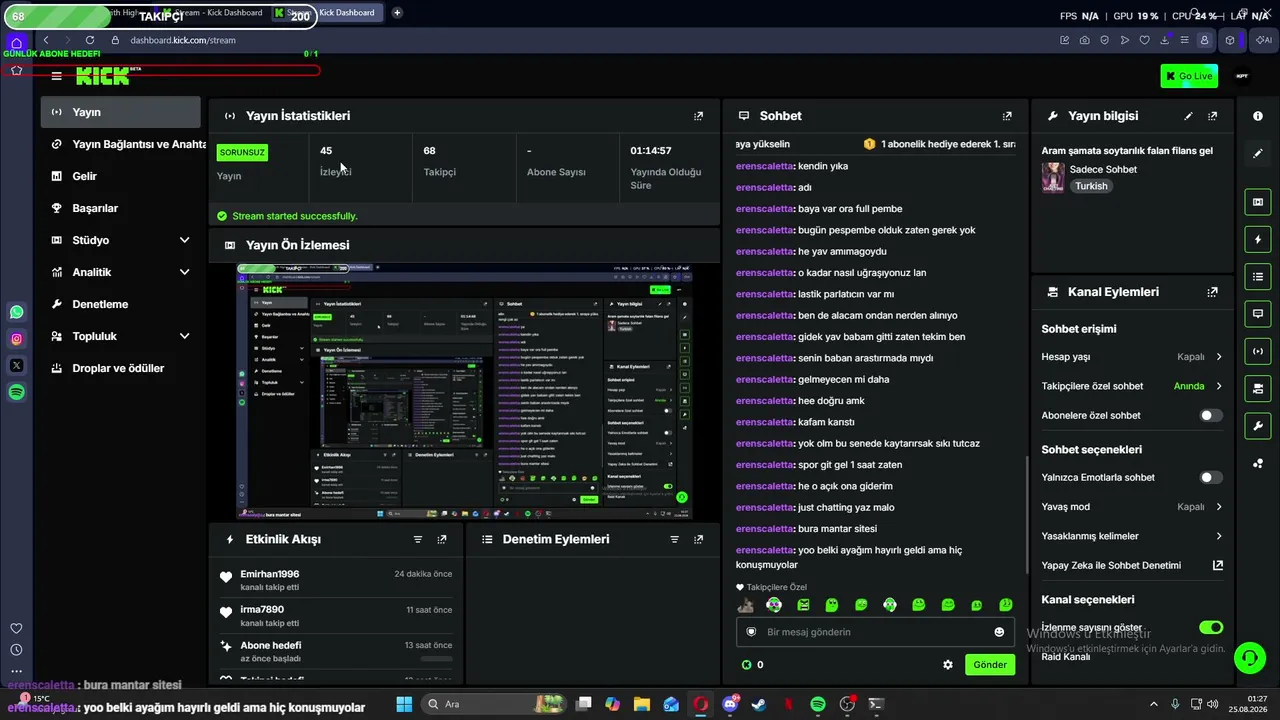Open the Gelir menu item in the sidebar
Viewport: 1280px width, 720px height.
pyautogui.click(x=120, y=176)
